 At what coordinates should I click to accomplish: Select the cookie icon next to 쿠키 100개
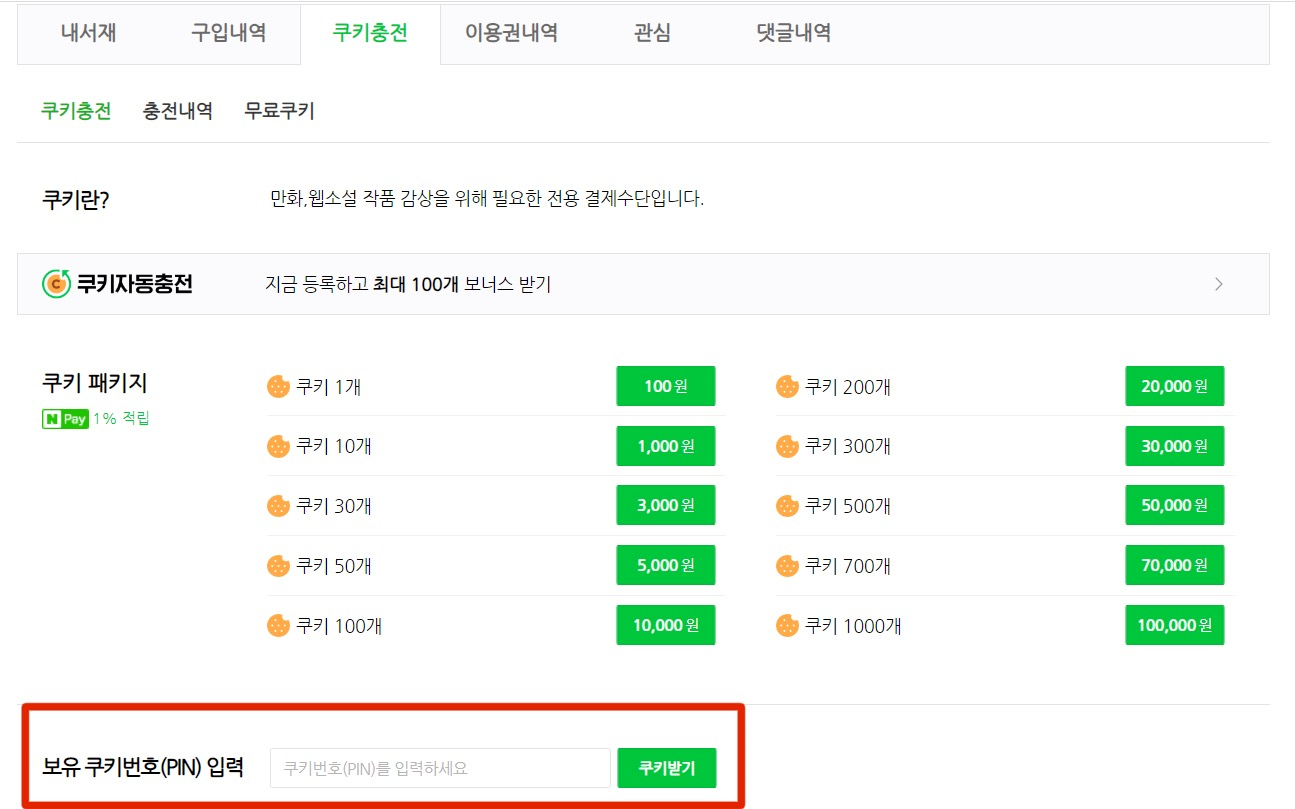point(277,624)
